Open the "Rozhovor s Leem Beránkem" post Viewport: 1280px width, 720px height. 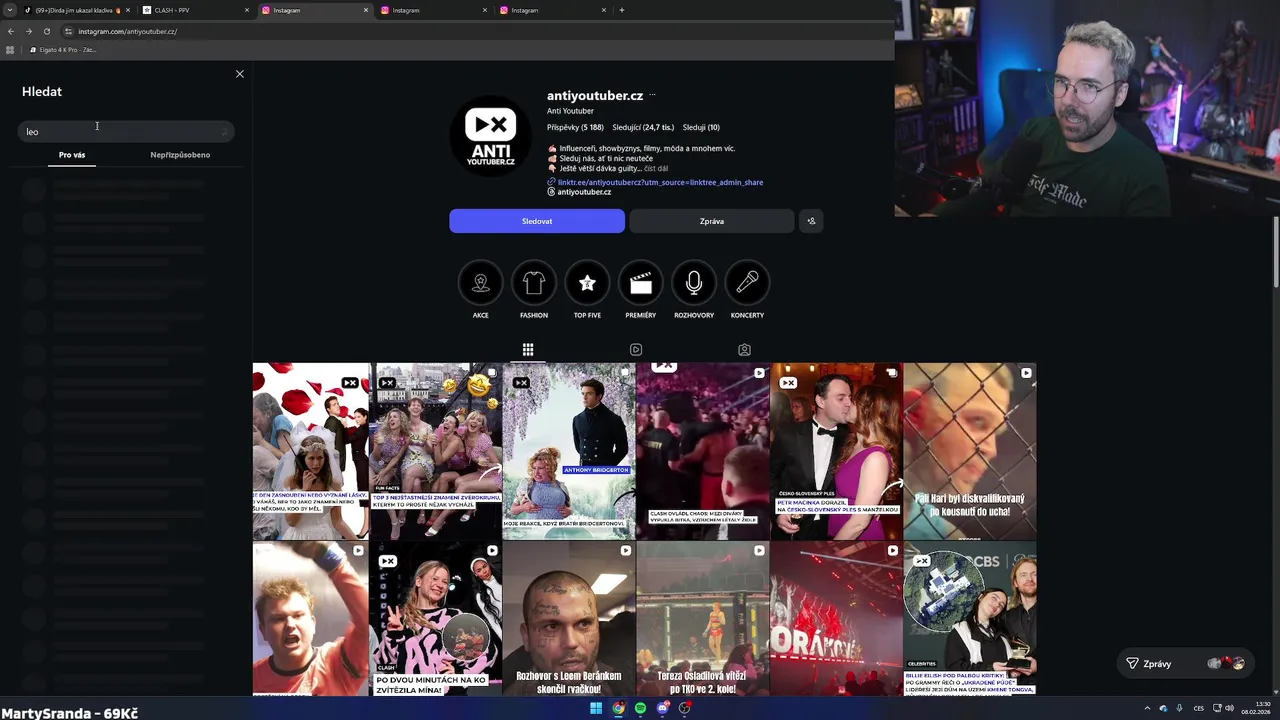tap(569, 619)
